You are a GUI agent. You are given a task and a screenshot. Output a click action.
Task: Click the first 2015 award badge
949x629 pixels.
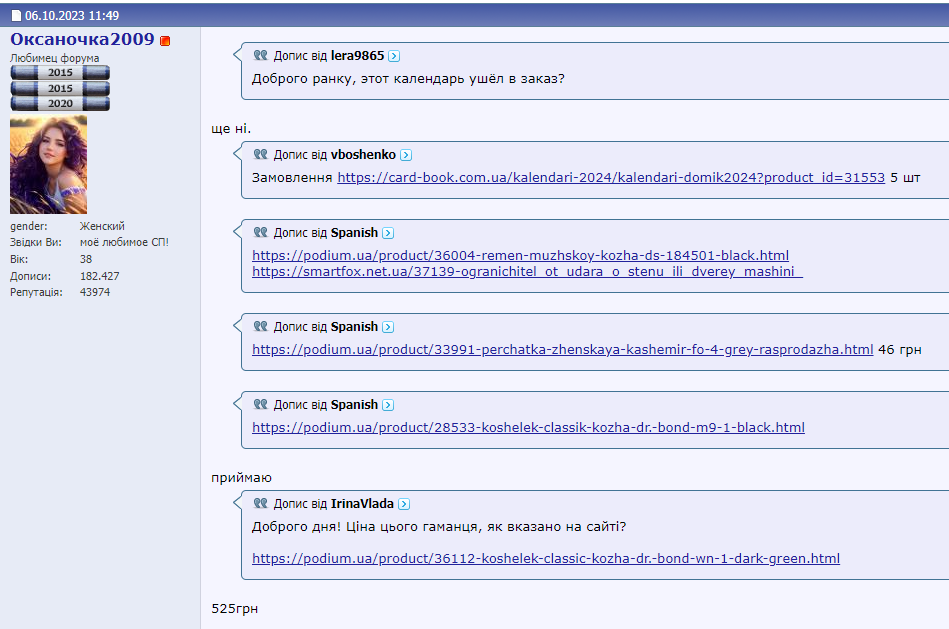click(x=60, y=73)
